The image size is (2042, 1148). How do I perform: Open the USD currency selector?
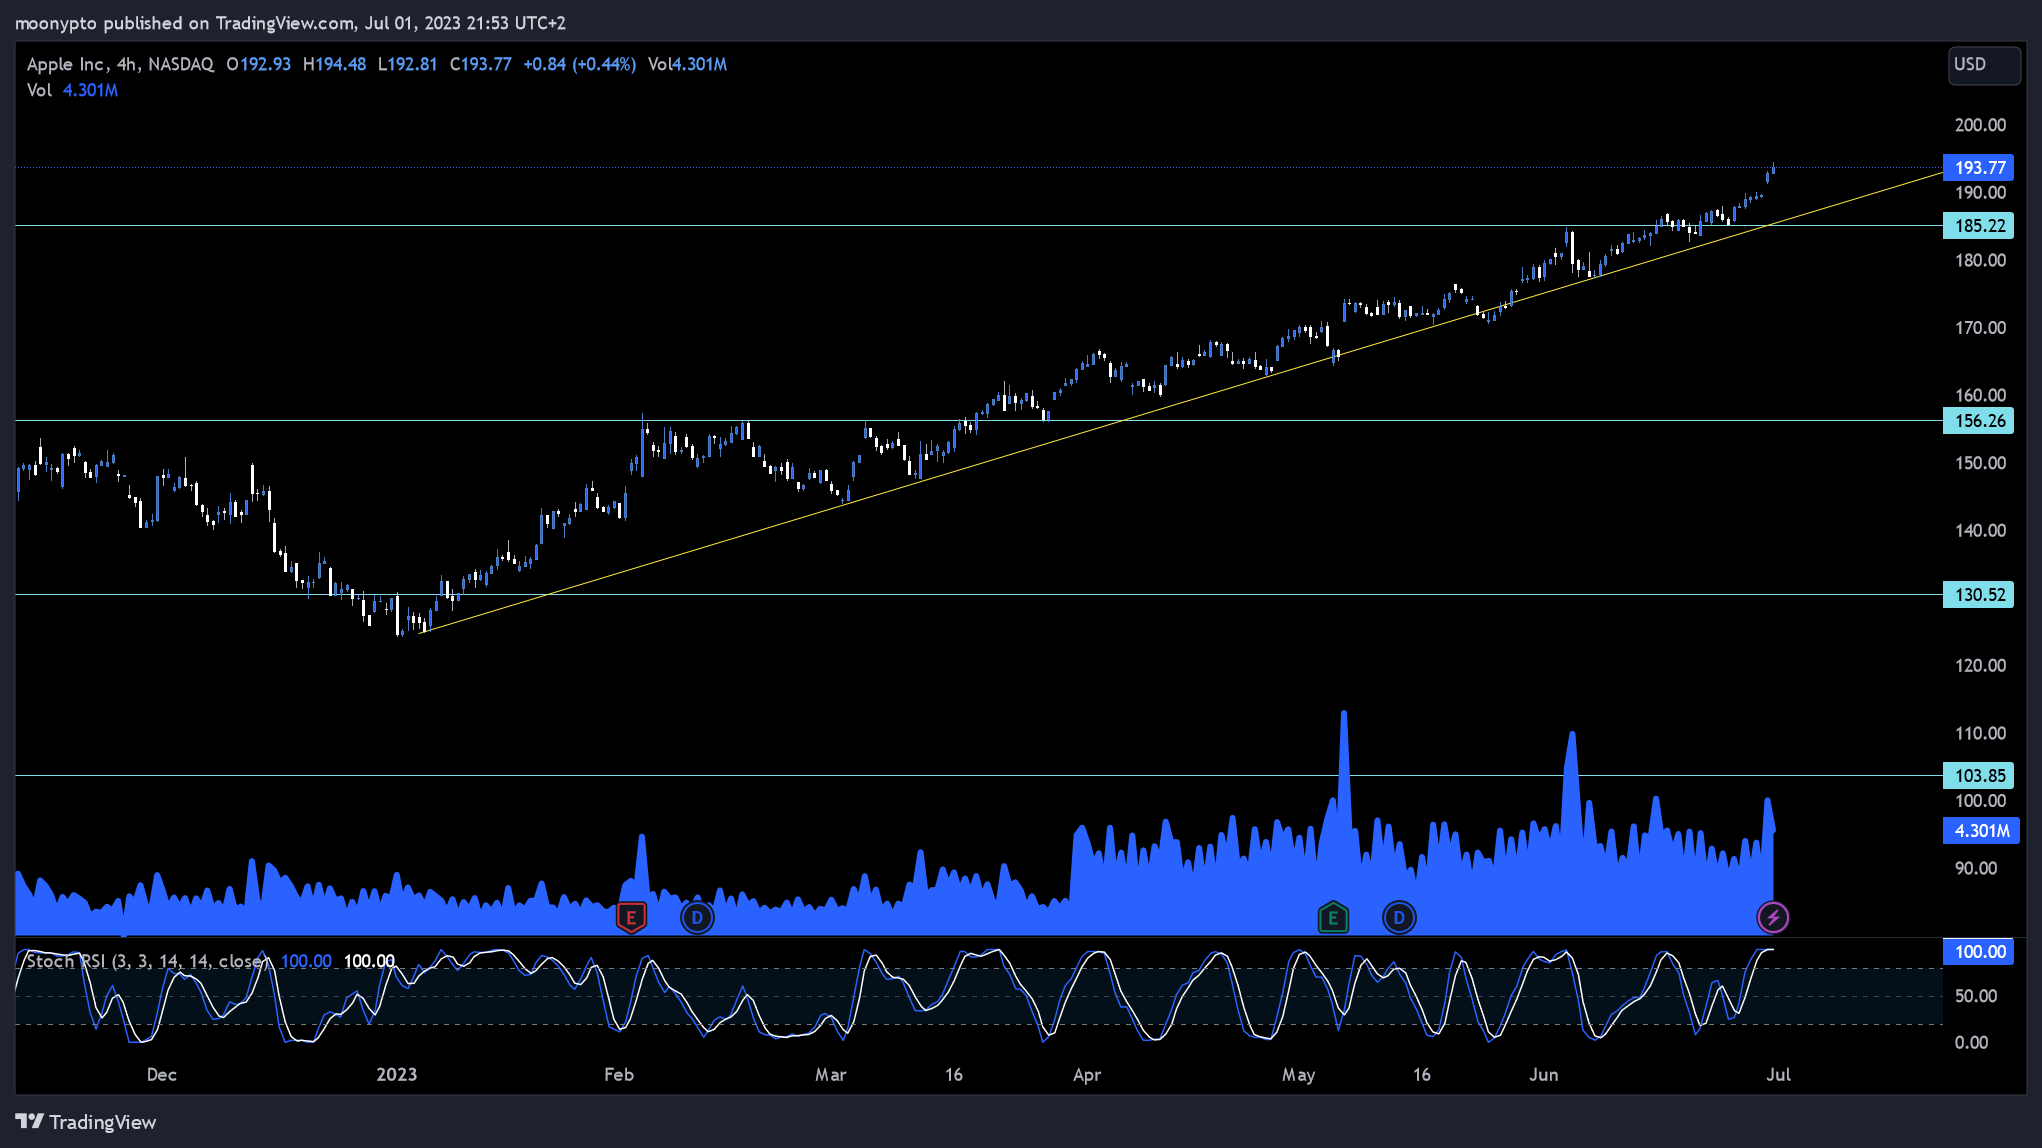click(1984, 64)
